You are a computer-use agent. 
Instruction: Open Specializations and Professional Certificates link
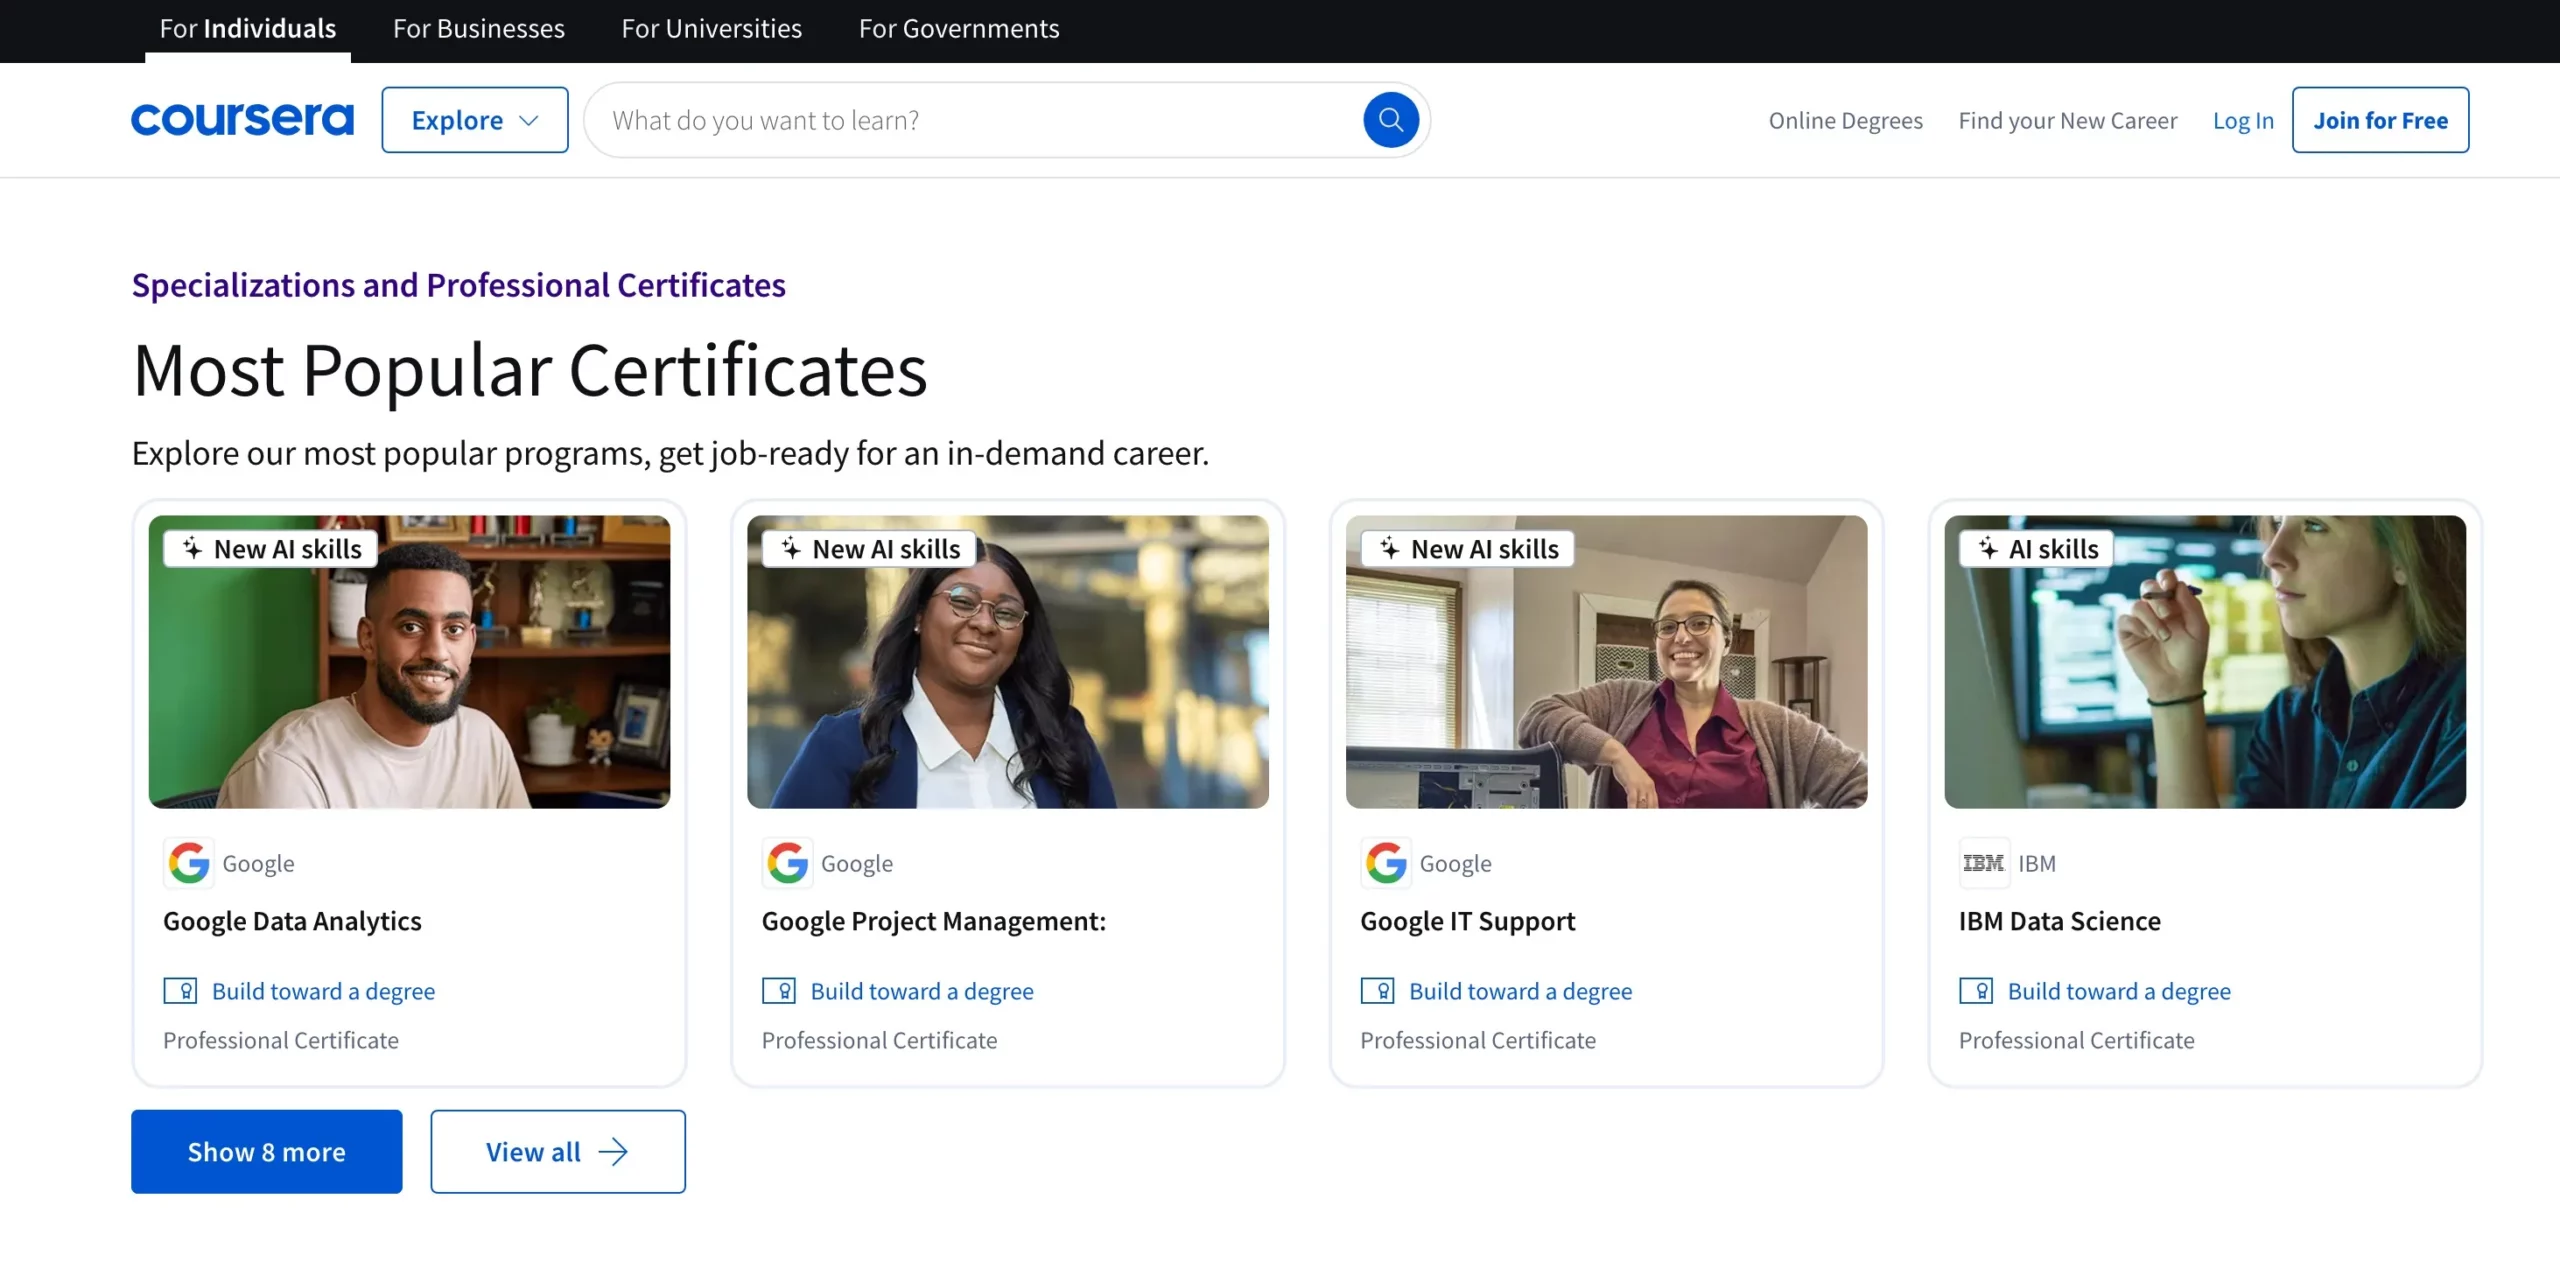click(459, 285)
